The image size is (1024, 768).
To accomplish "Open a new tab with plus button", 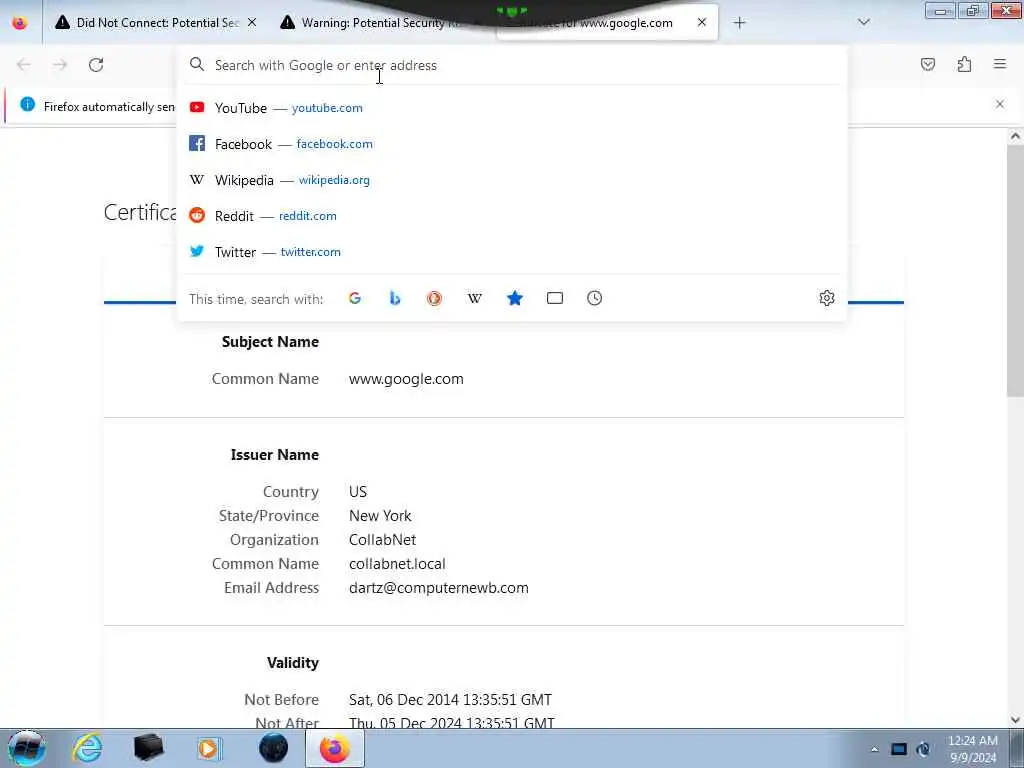I will tap(739, 23).
